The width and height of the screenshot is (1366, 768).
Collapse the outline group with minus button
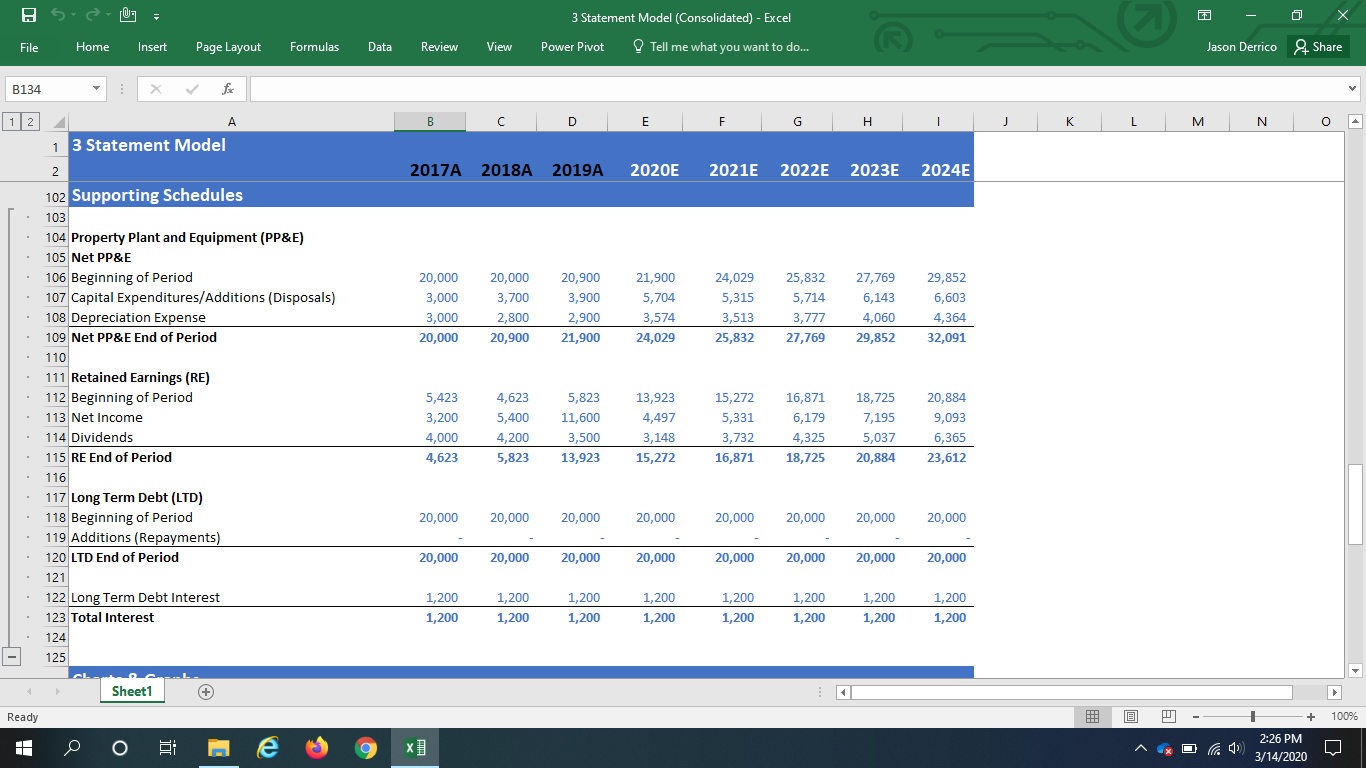12,657
